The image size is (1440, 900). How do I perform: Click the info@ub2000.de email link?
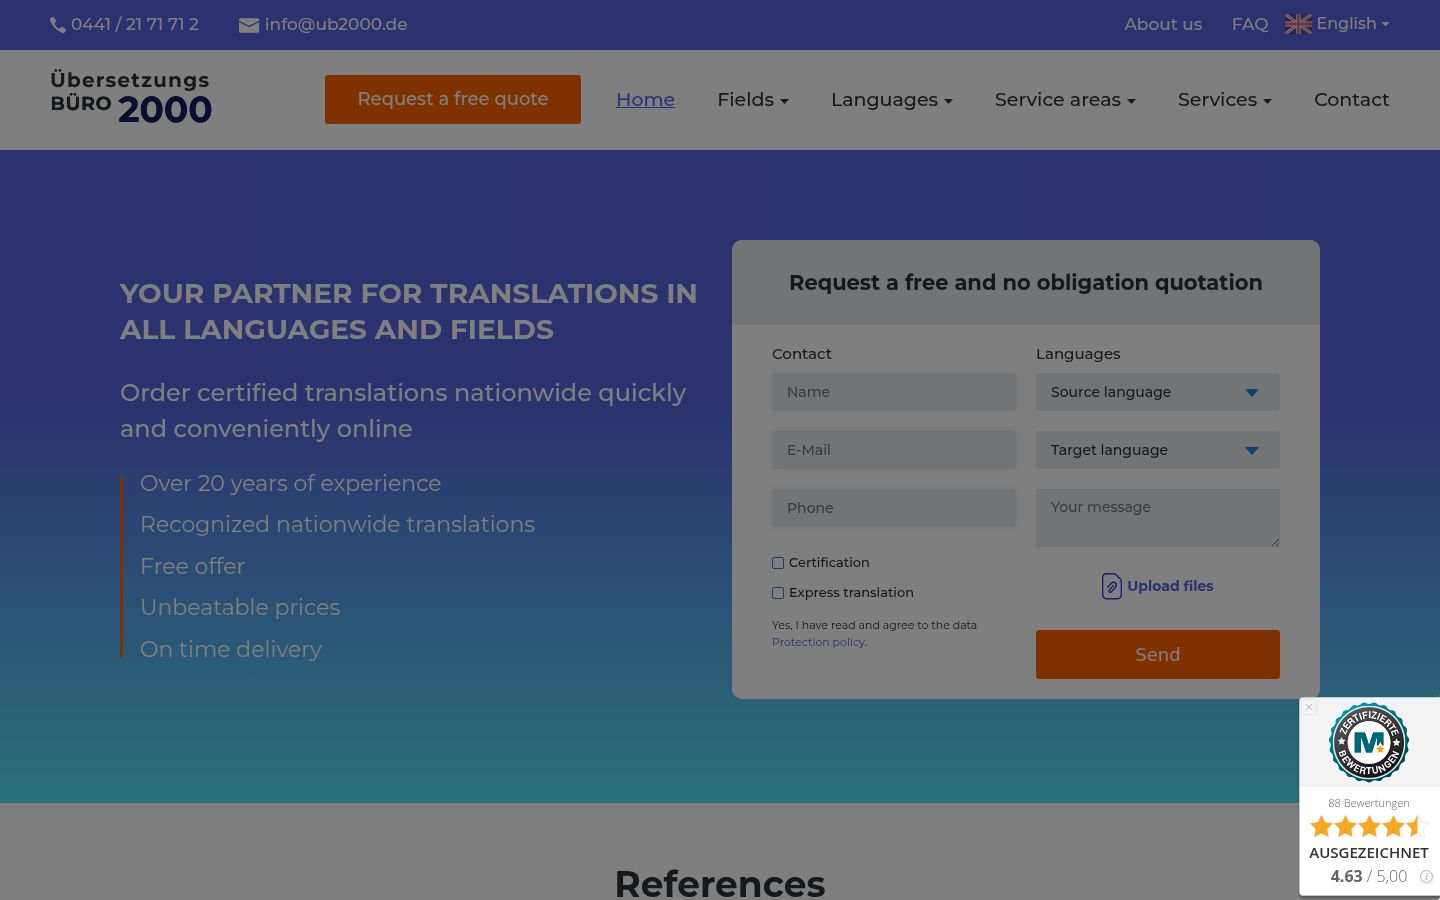(336, 24)
